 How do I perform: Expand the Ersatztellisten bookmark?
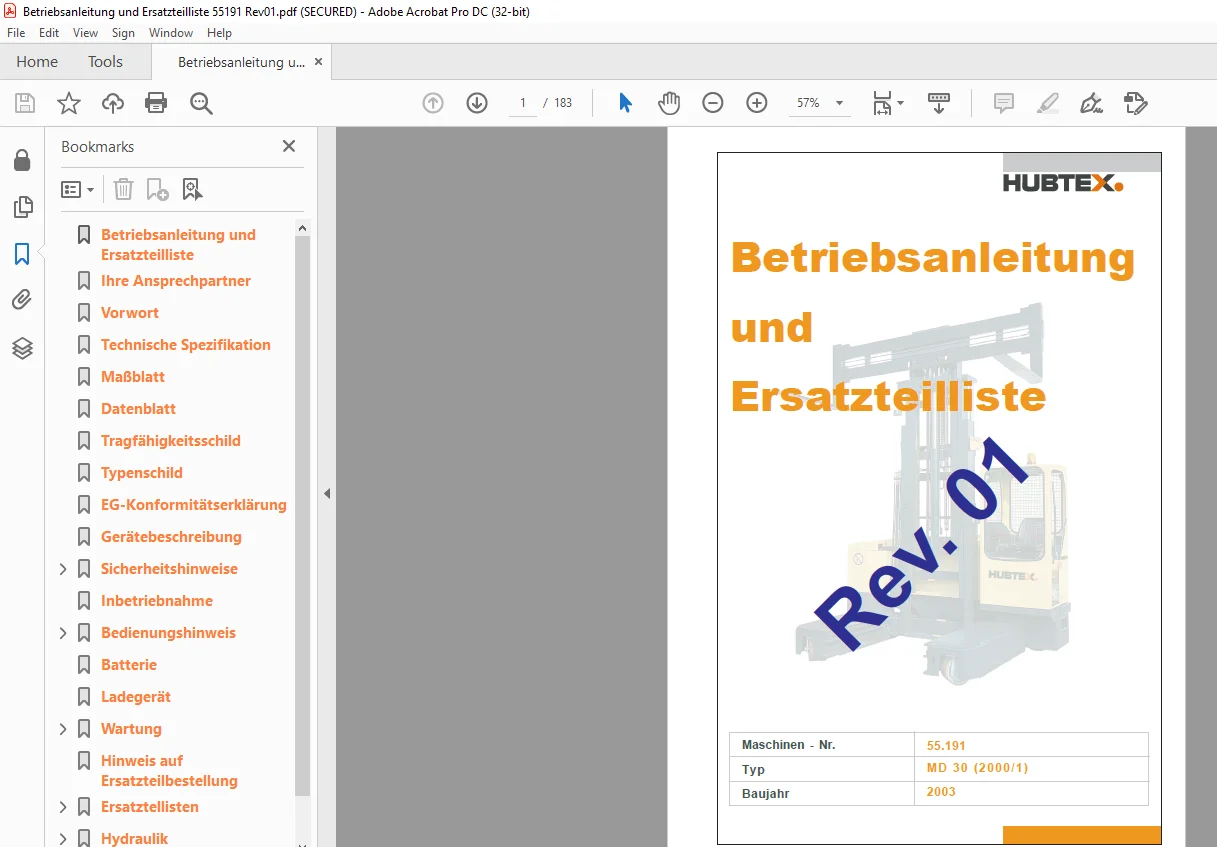click(63, 807)
